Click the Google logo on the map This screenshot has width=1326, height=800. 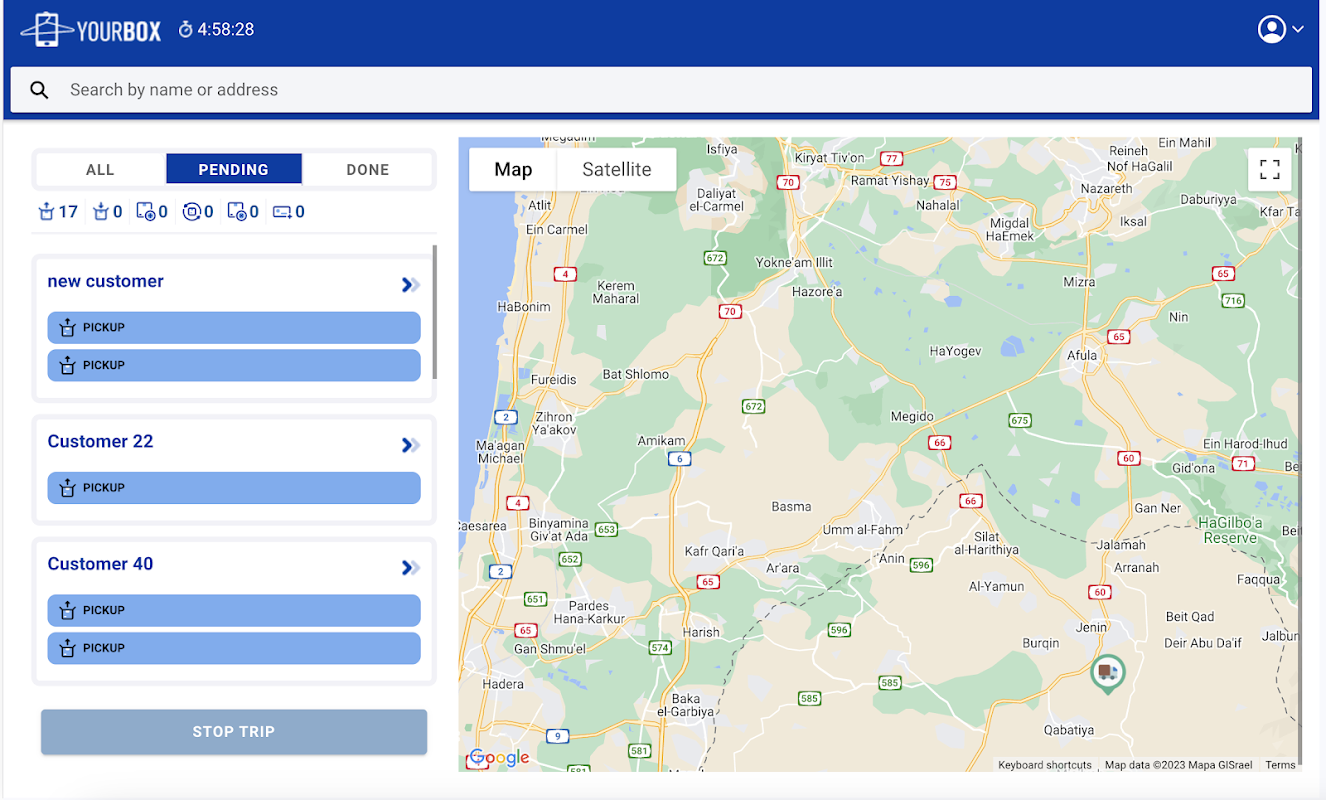499,758
